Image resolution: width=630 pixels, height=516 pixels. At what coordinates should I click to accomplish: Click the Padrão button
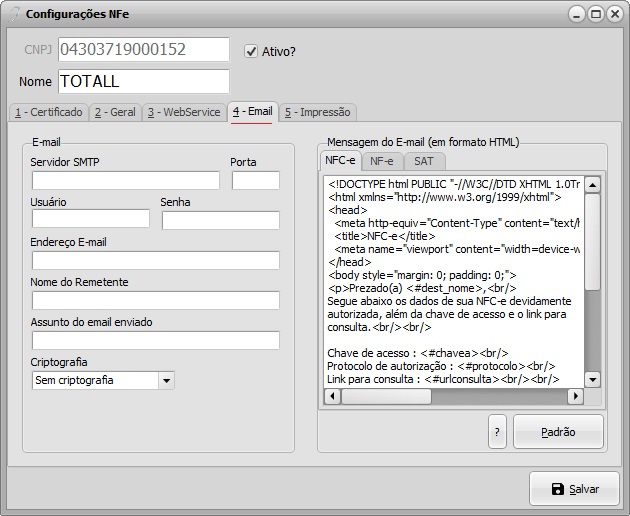pos(558,432)
